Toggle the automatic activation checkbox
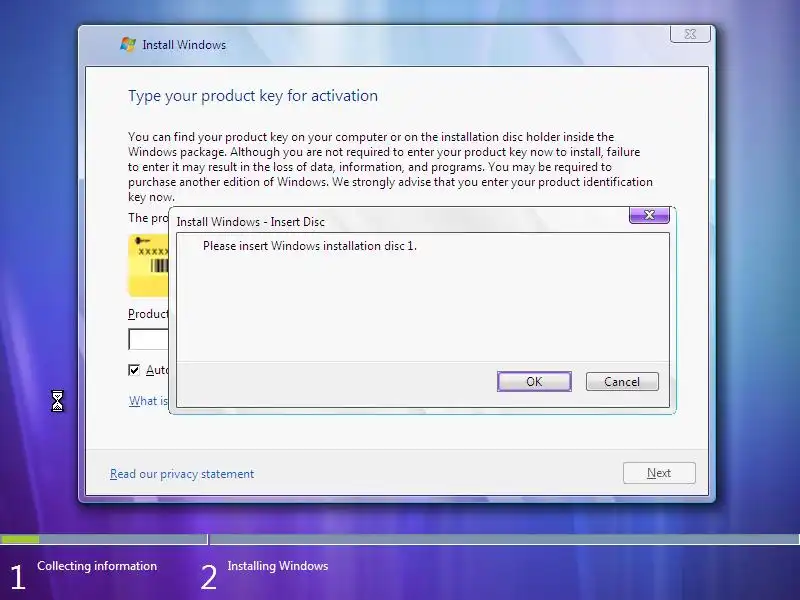The width and height of the screenshot is (800, 600). pyautogui.click(x=134, y=370)
